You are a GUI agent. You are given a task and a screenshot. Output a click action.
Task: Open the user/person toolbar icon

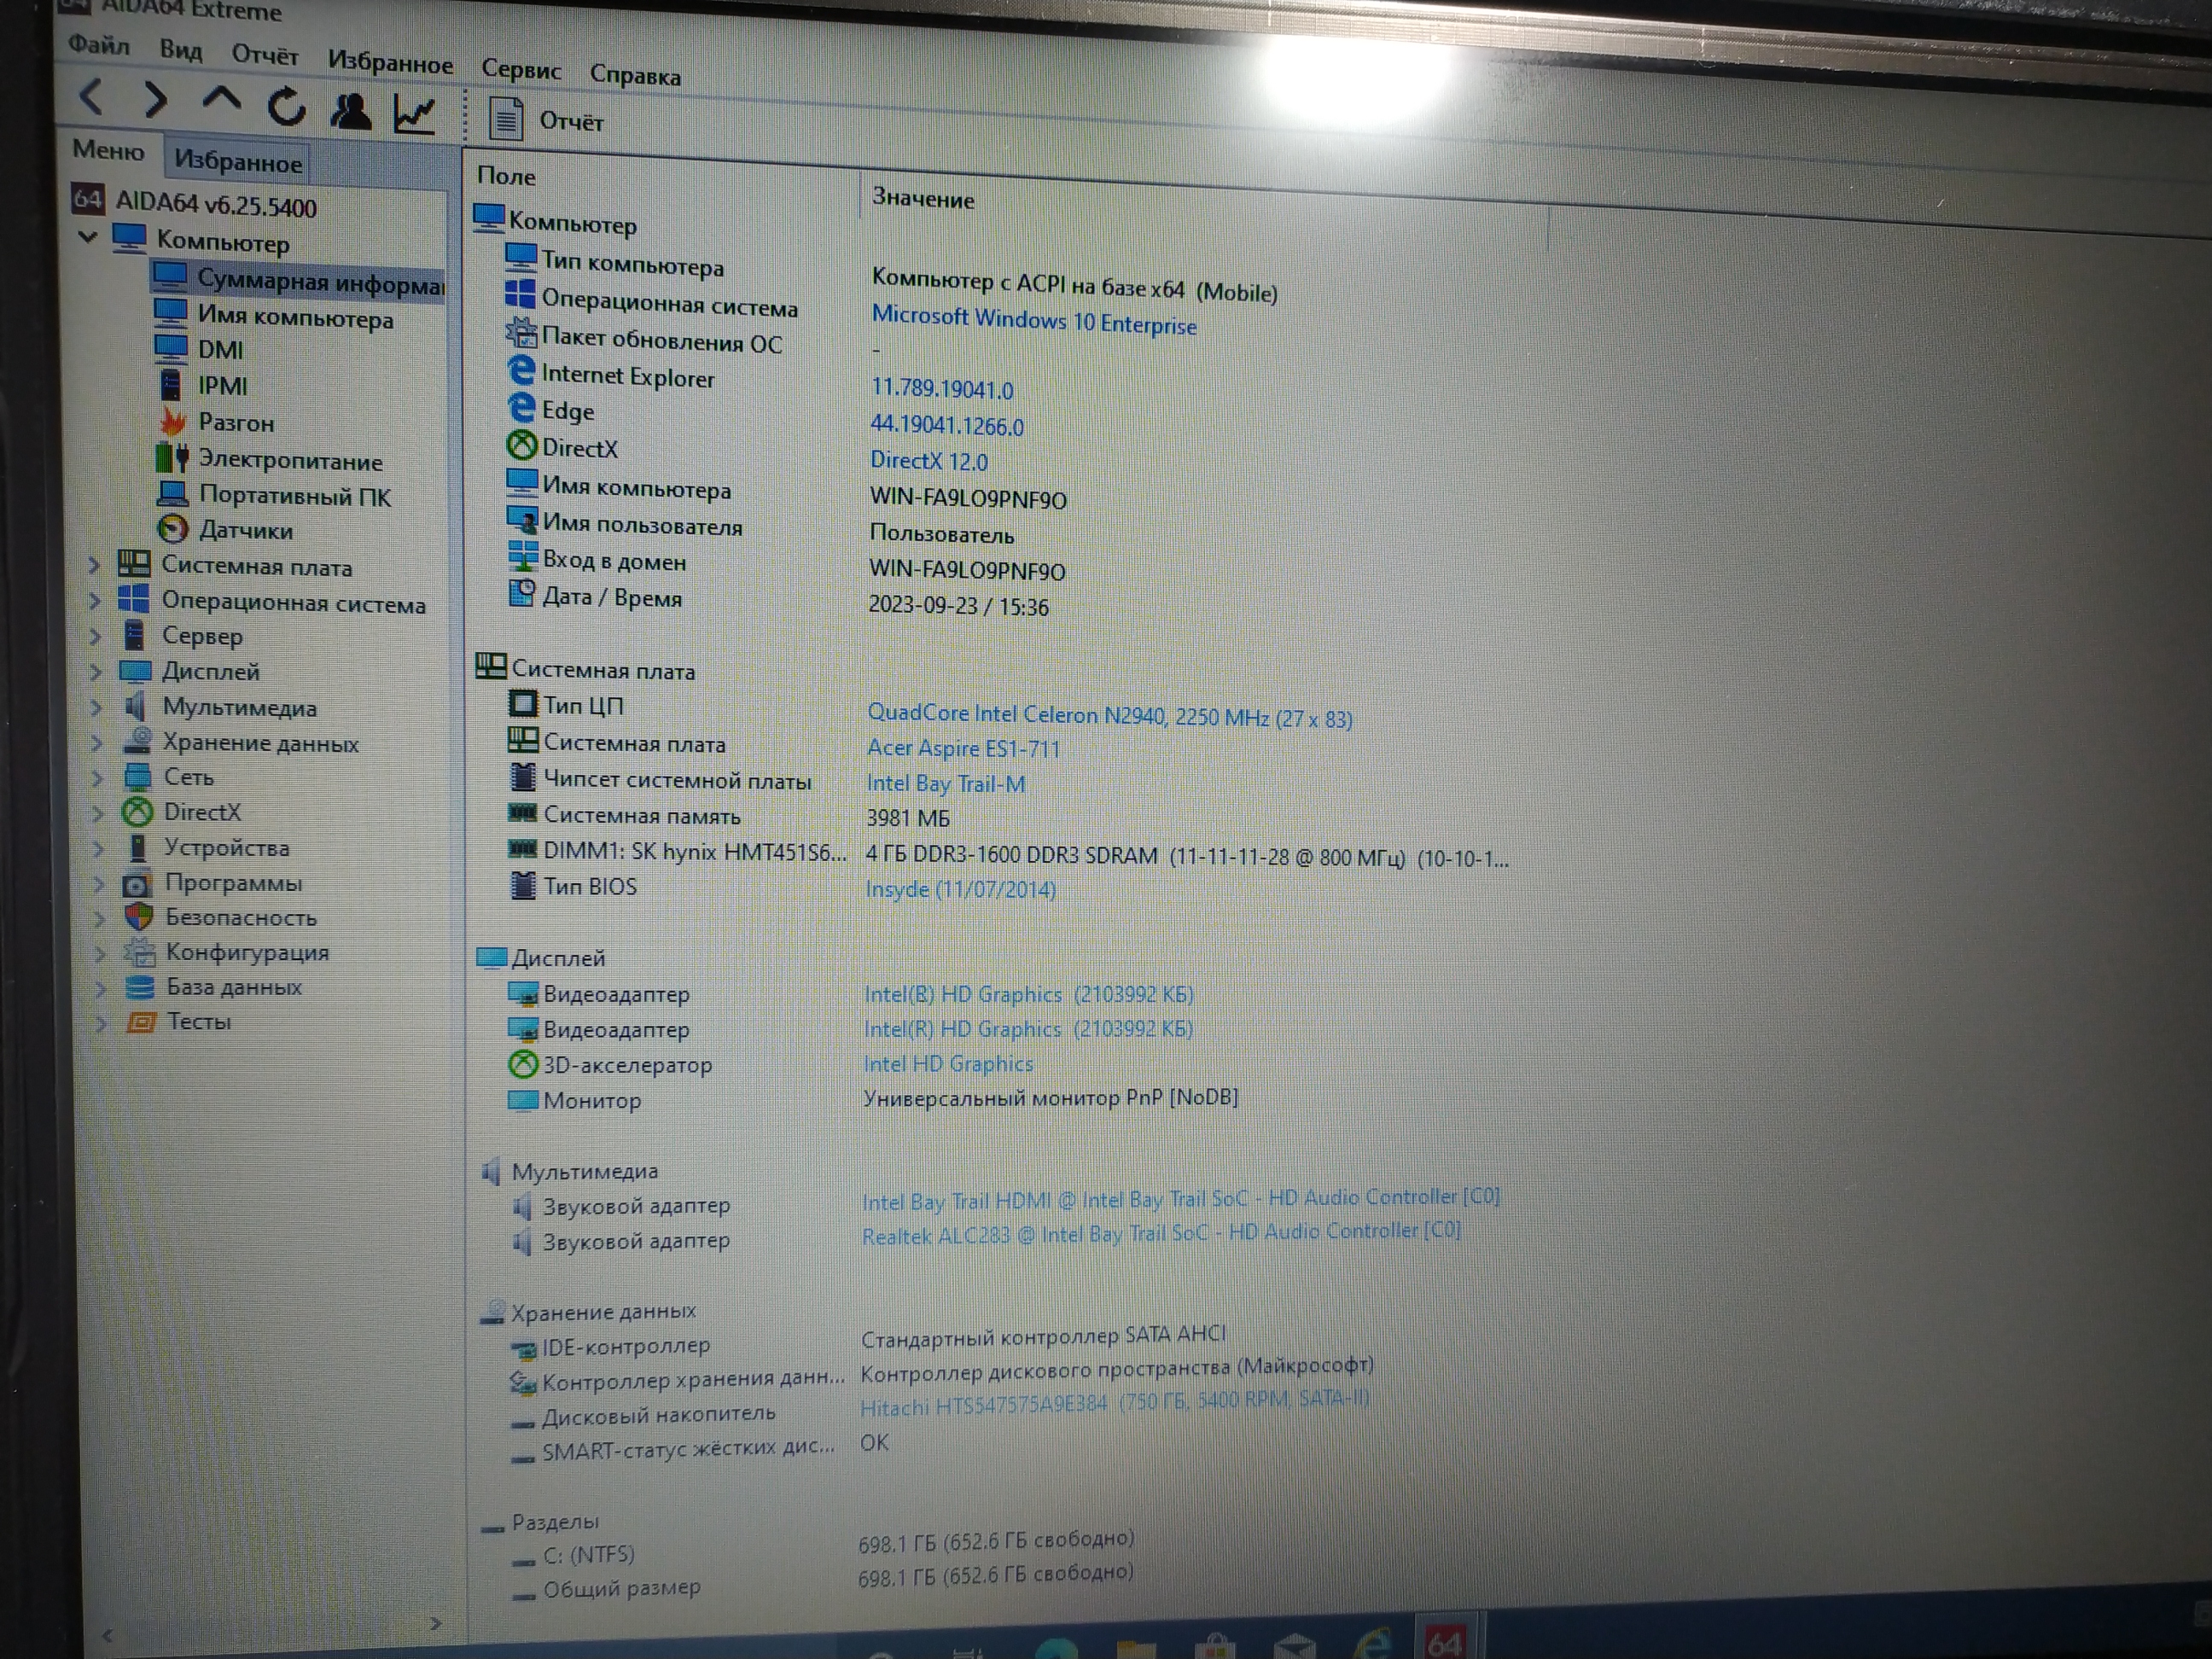350,111
